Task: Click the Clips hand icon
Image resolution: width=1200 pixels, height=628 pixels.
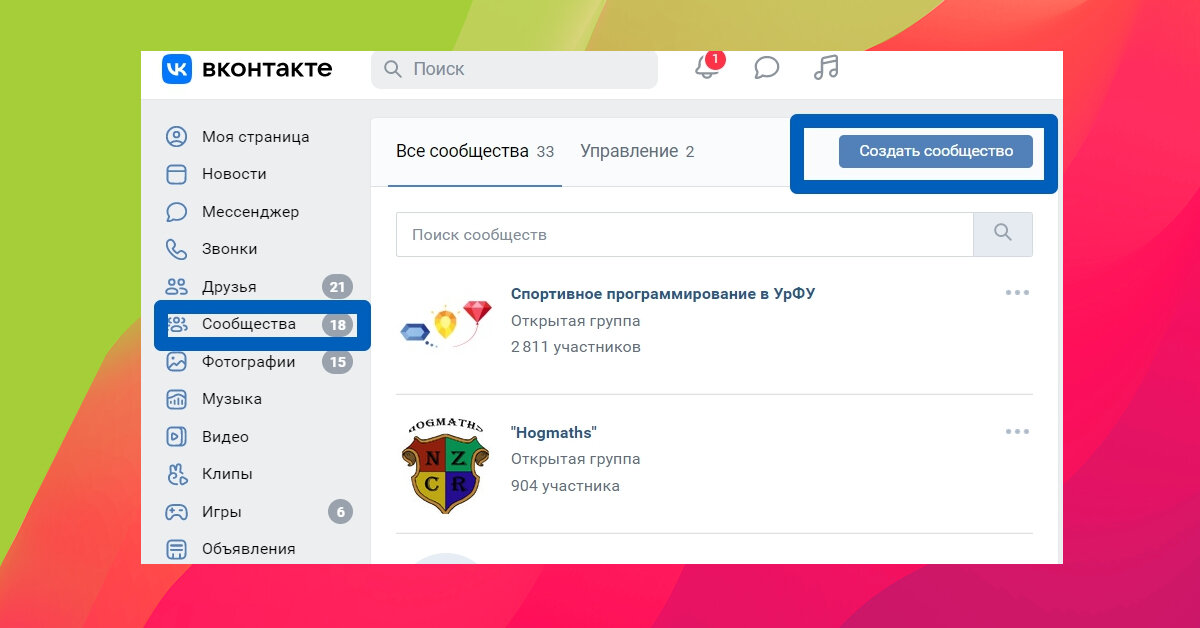Action: coord(176,474)
